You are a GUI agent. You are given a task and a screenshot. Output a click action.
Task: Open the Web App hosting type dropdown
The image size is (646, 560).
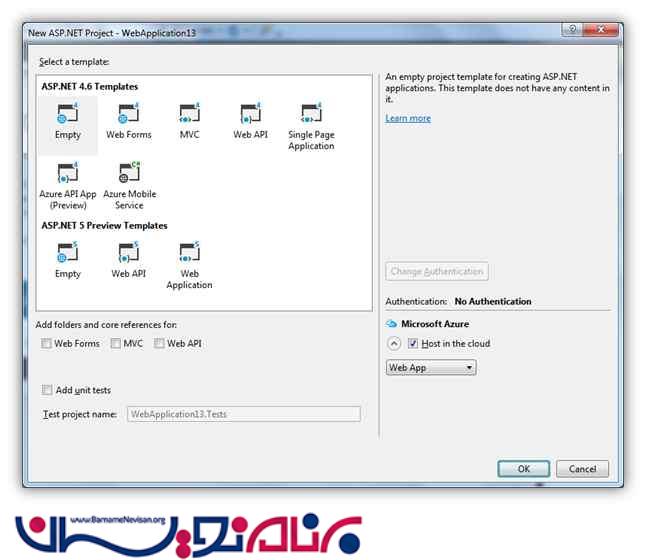[x=431, y=367]
